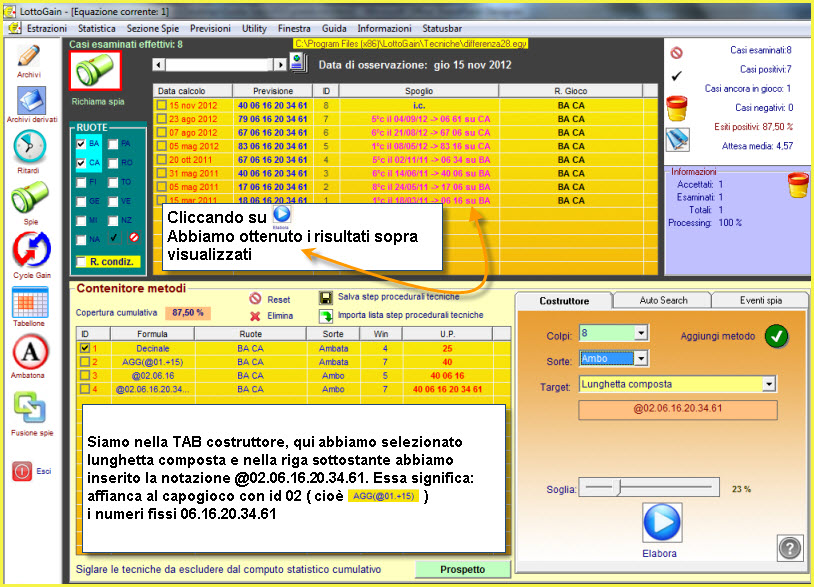Click the Esci exit icon
The width and height of the screenshot is (814, 587).
pos(22,471)
